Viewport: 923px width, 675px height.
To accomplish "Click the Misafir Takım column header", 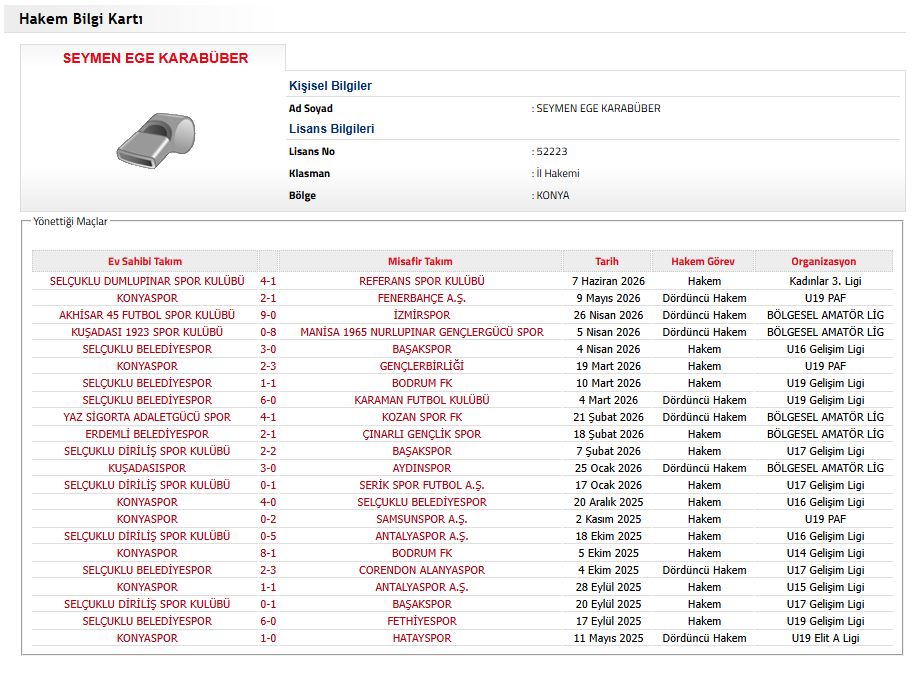I will pos(420,261).
